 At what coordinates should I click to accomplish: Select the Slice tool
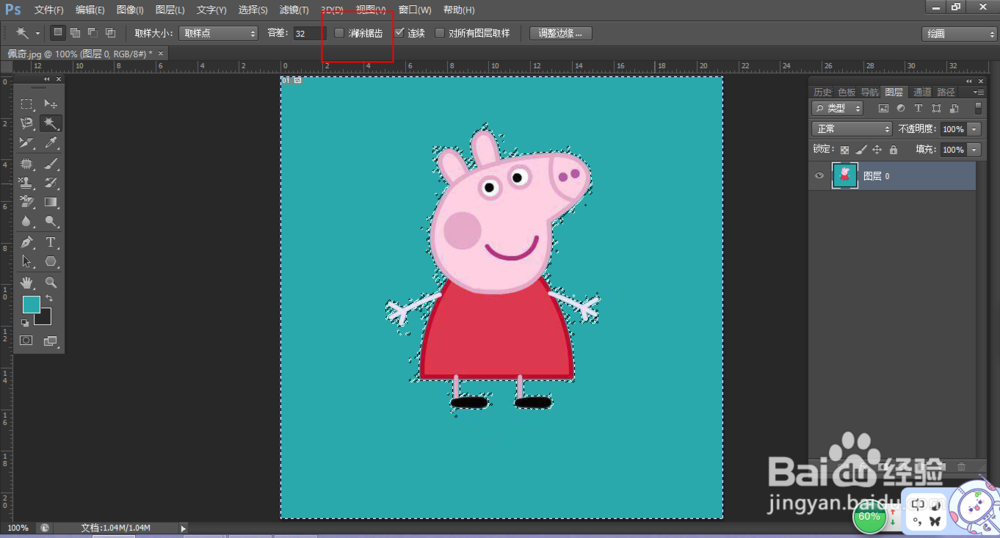click(26, 143)
